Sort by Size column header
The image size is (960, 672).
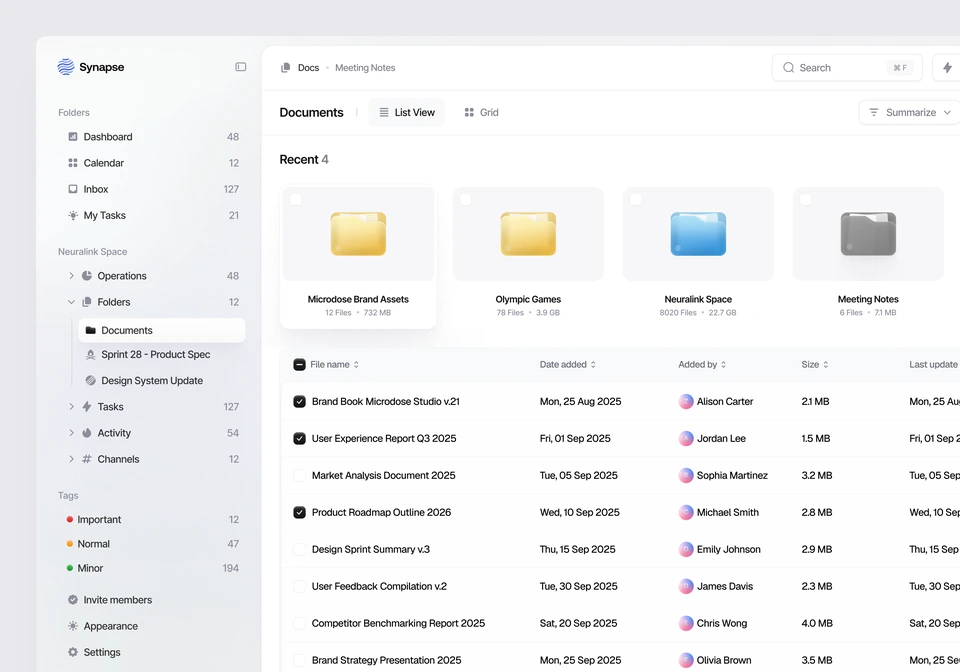(814, 365)
